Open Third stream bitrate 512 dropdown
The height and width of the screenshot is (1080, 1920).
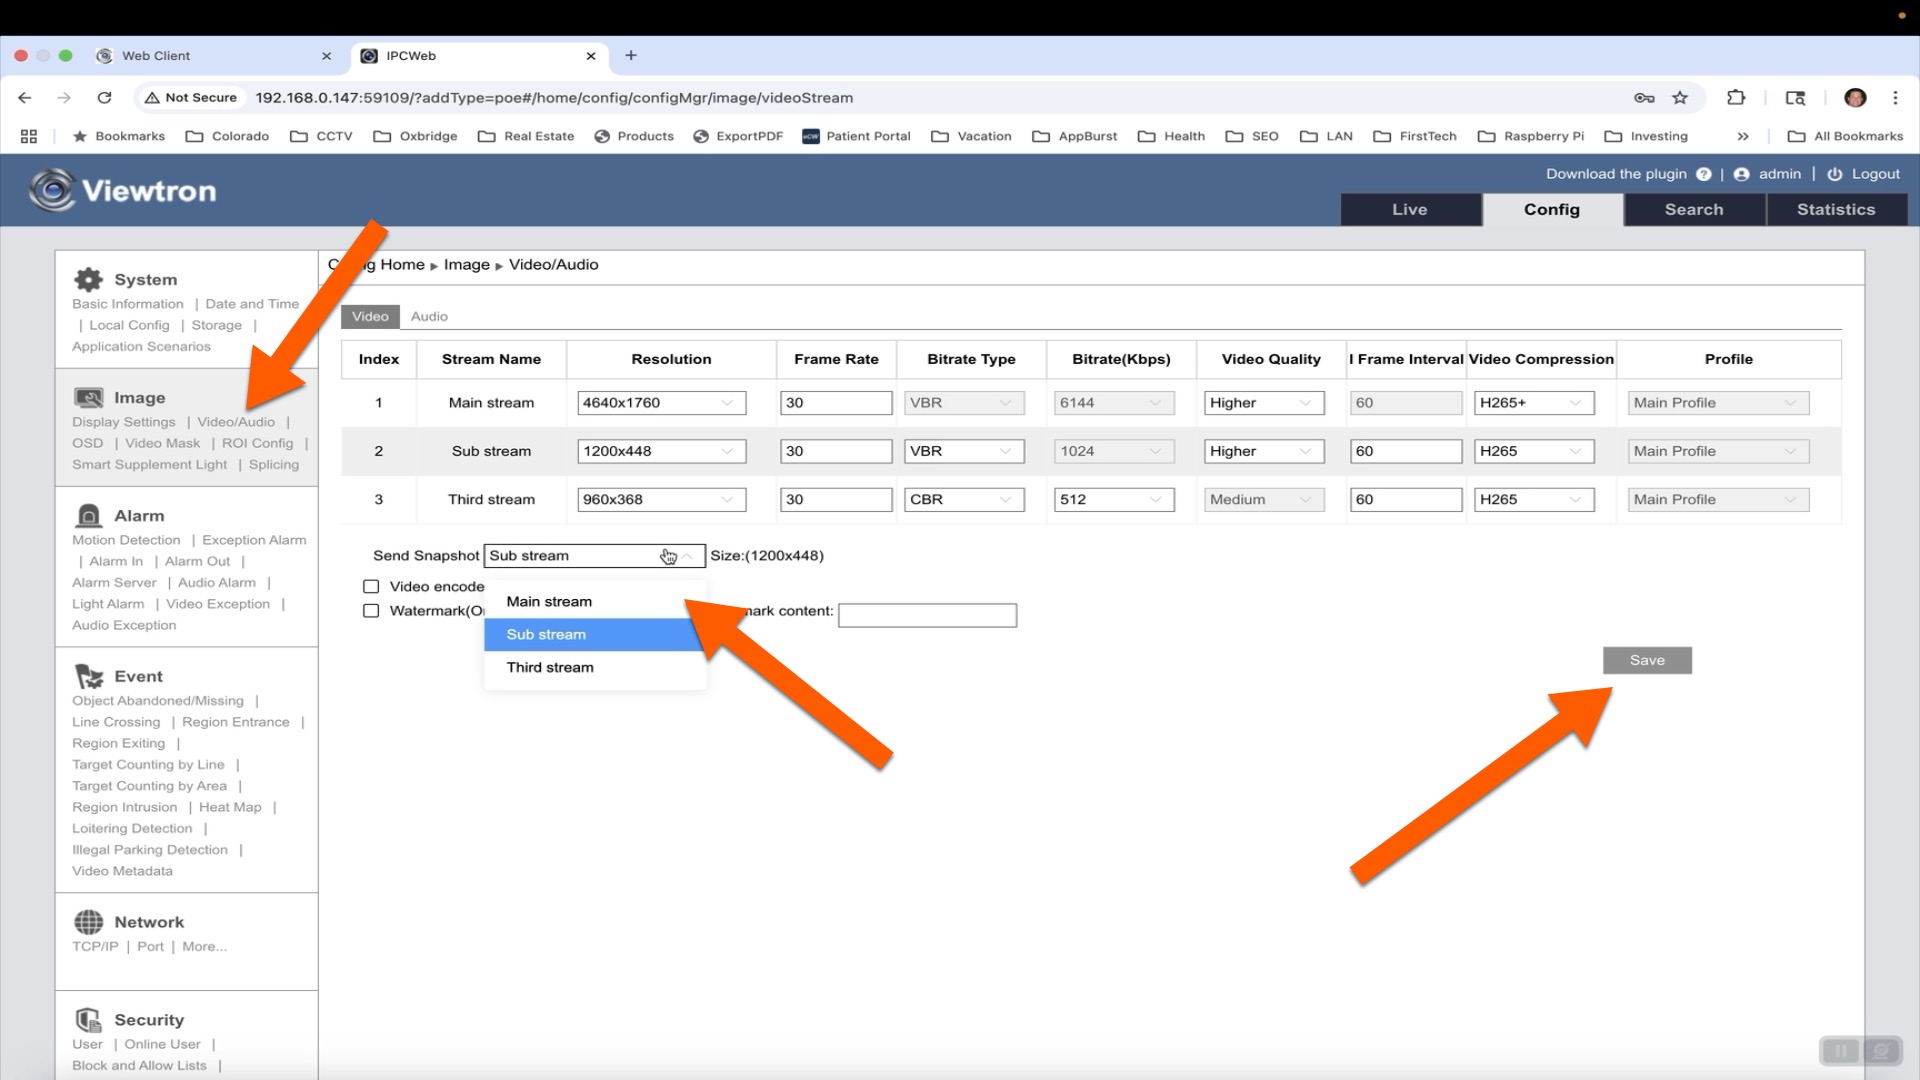[x=1114, y=499]
